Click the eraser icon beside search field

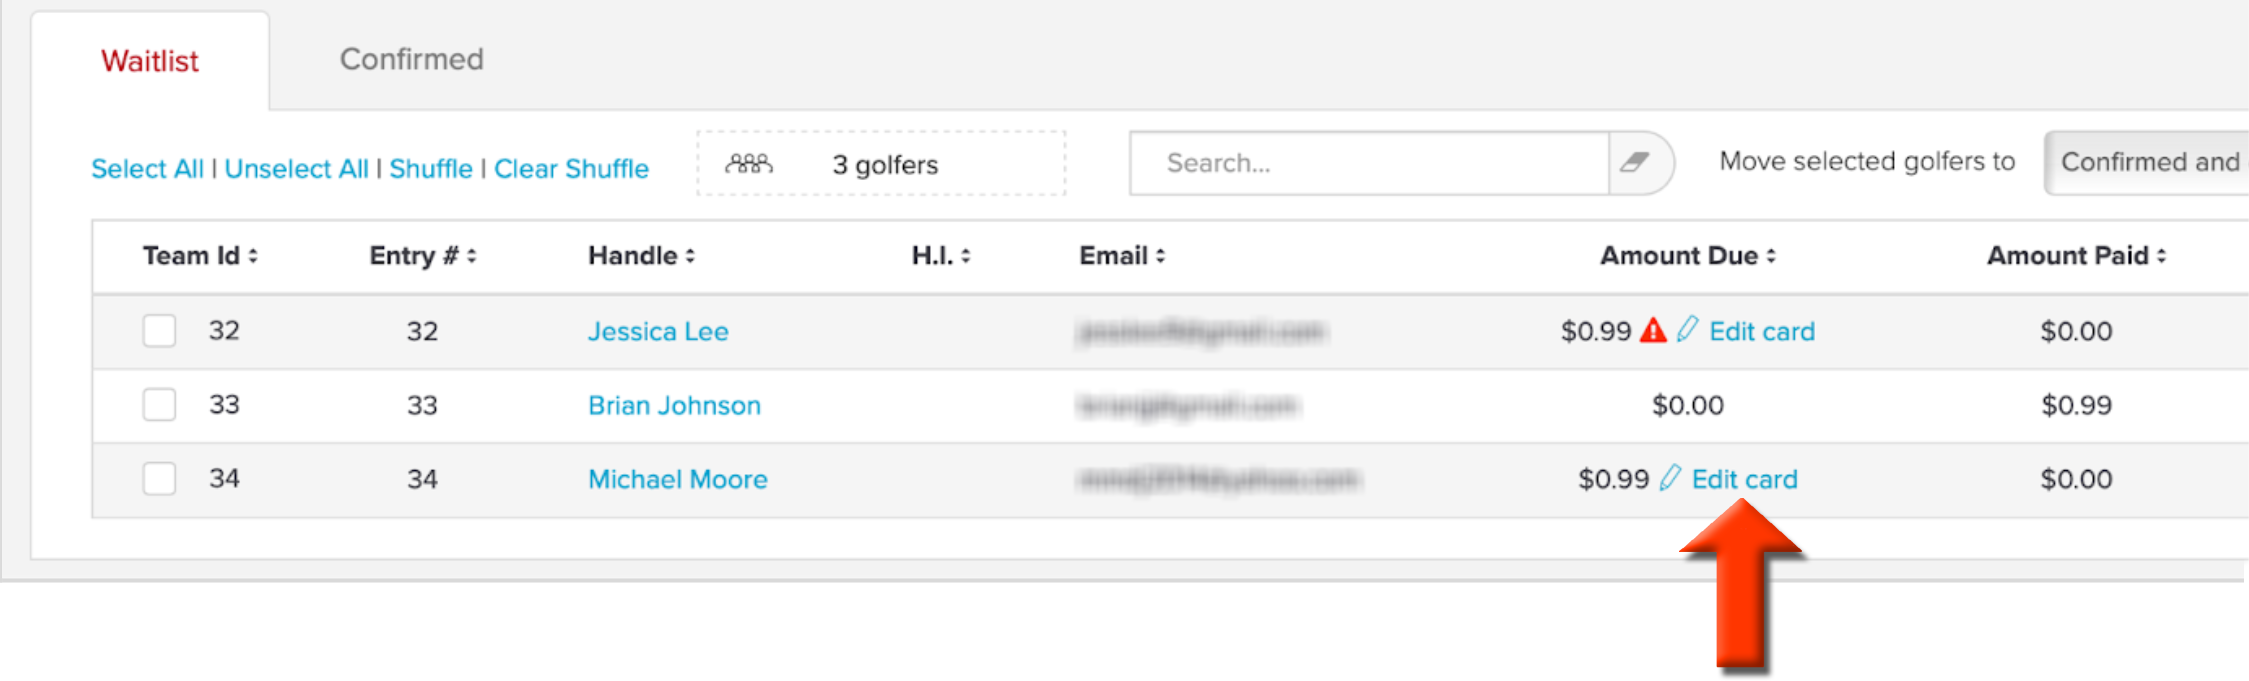click(1636, 162)
